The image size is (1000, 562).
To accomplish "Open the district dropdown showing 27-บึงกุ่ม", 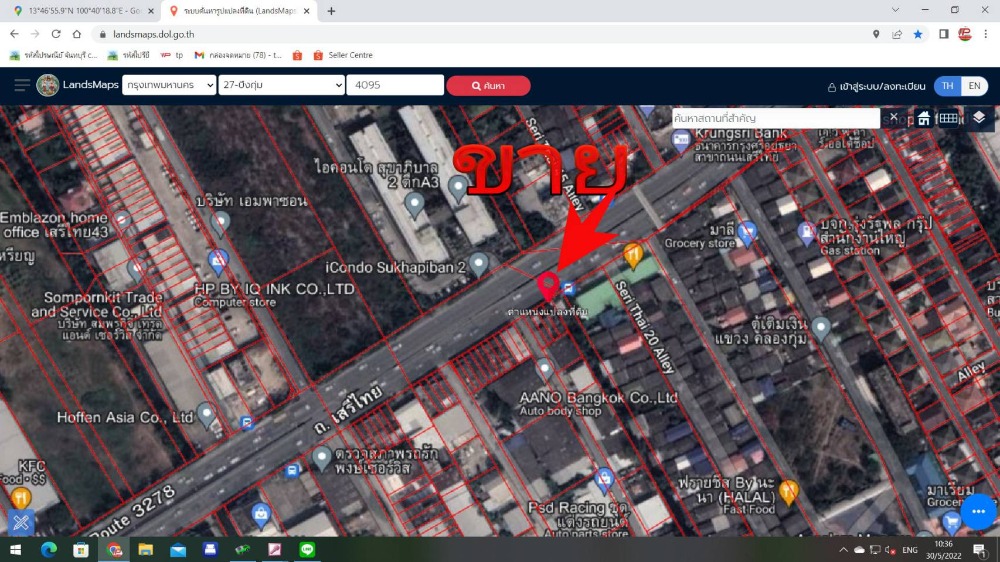I will pos(281,85).
